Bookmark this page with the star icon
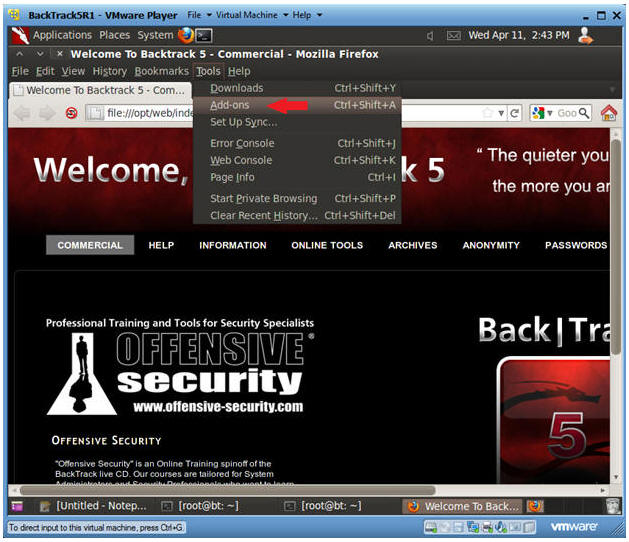Viewport: 629px width, 542px height. pos(487,113)
